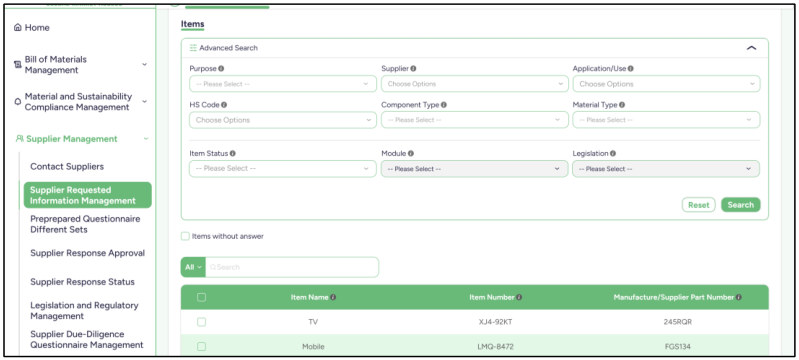Open Preprepared Questionnaire Different Sets

coord(85,224)
